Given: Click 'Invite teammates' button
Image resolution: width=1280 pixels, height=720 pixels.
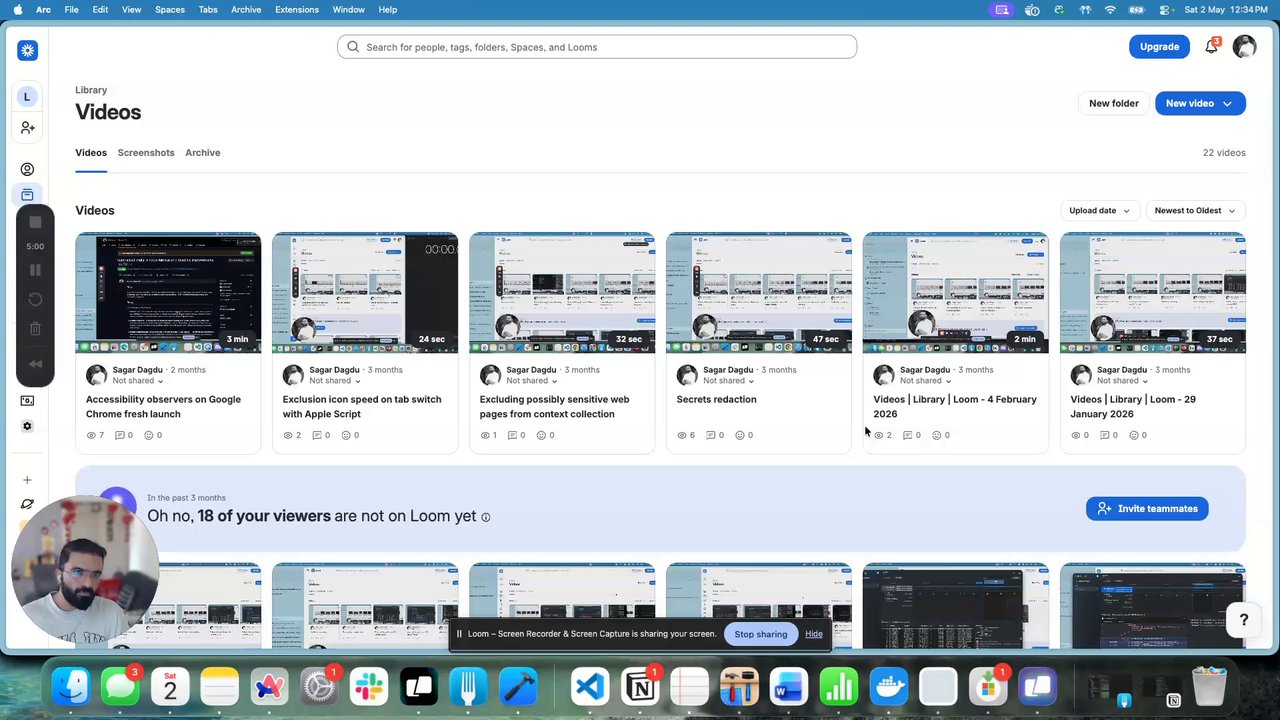Looking at the screenshot, I should pyautogui.click(x=1147, y=509).
